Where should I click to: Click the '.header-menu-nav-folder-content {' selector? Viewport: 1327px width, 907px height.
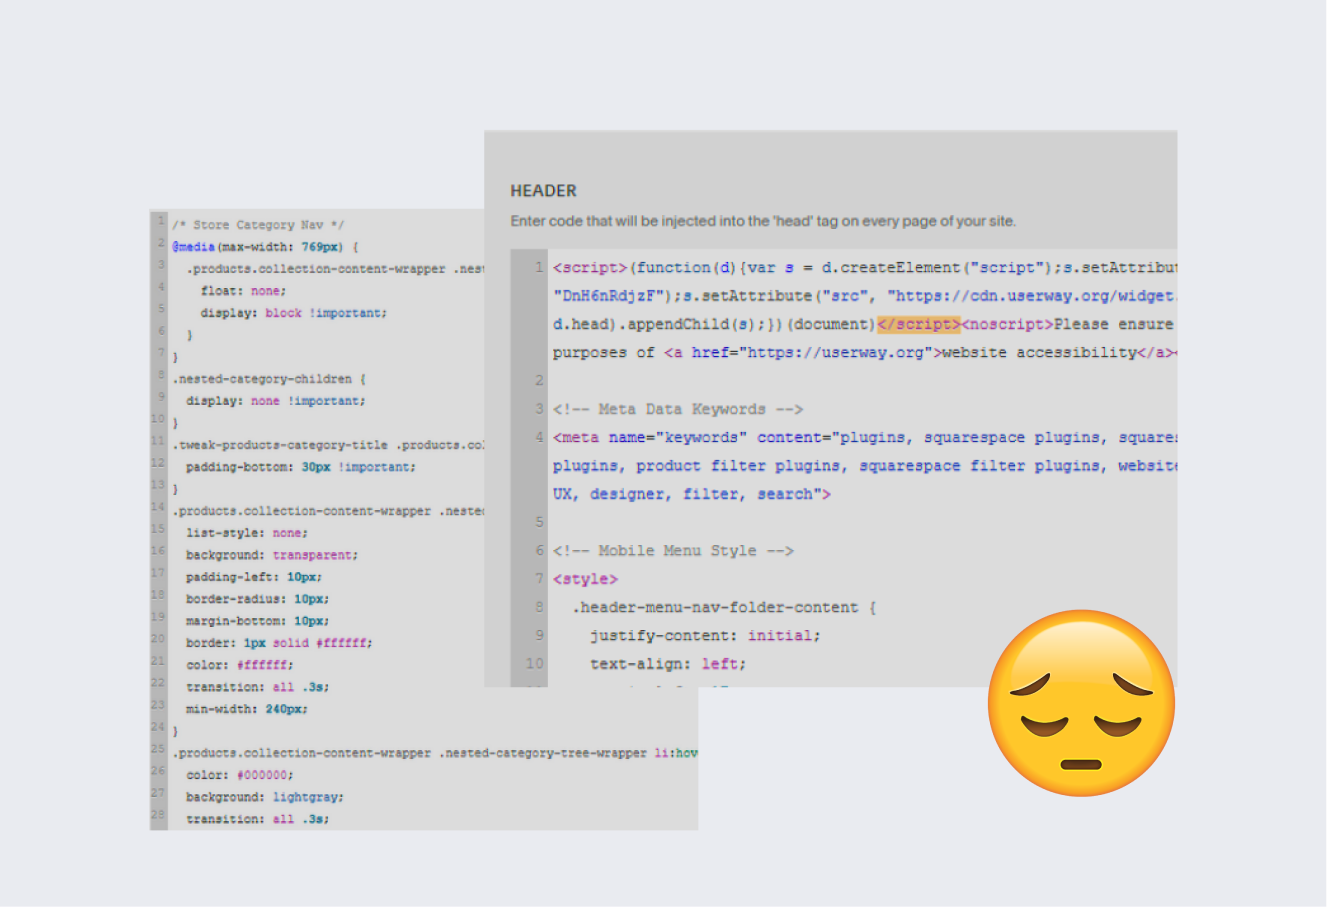click(724, 607)
